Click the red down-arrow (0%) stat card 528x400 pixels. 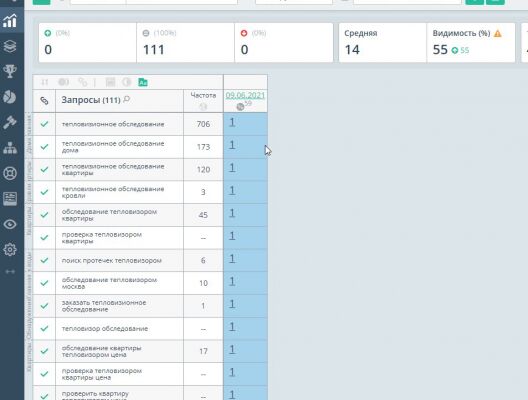pos(284,43)
